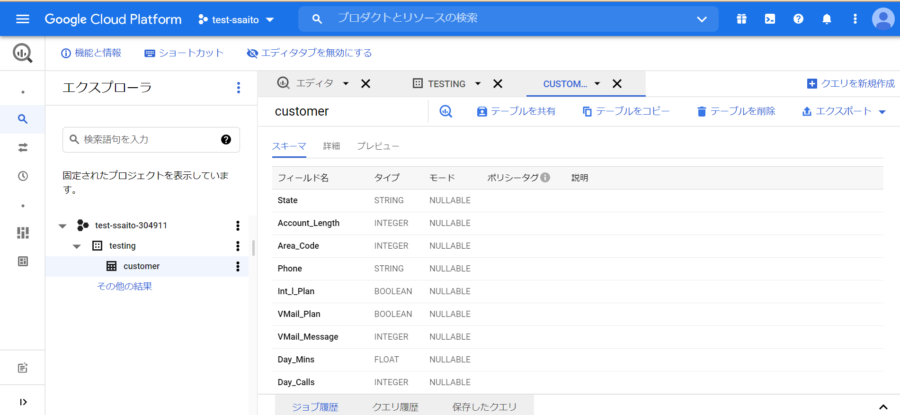Open the gift free trial icon

(742, 19)
